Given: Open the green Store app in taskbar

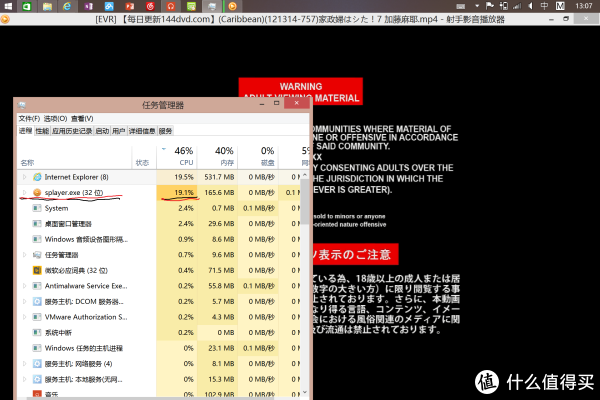Looking at the screenshot, I should pos(27,6).
